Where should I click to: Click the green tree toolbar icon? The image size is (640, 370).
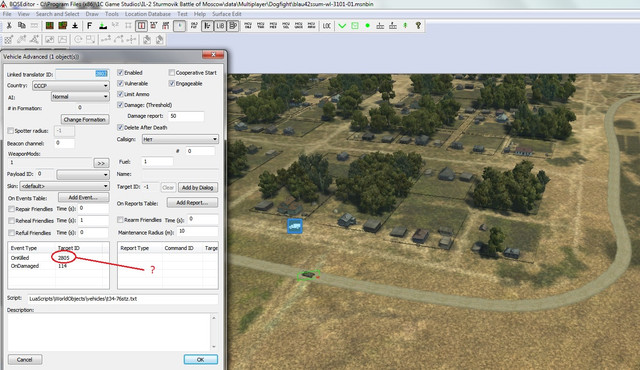click(405, 26)
